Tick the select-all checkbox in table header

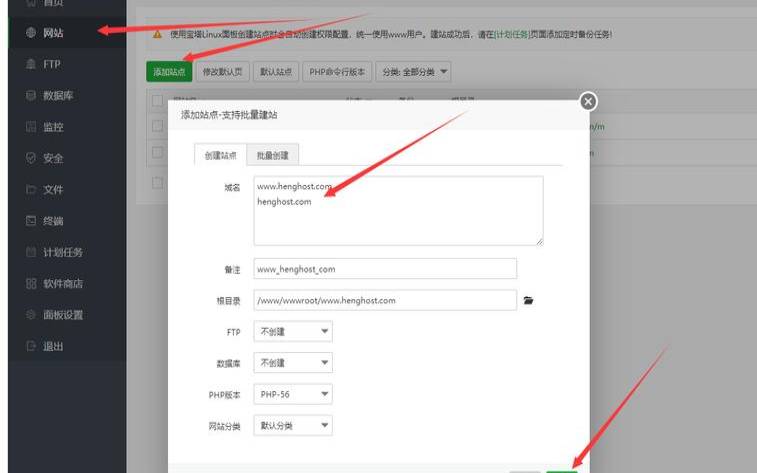[157, 100]
